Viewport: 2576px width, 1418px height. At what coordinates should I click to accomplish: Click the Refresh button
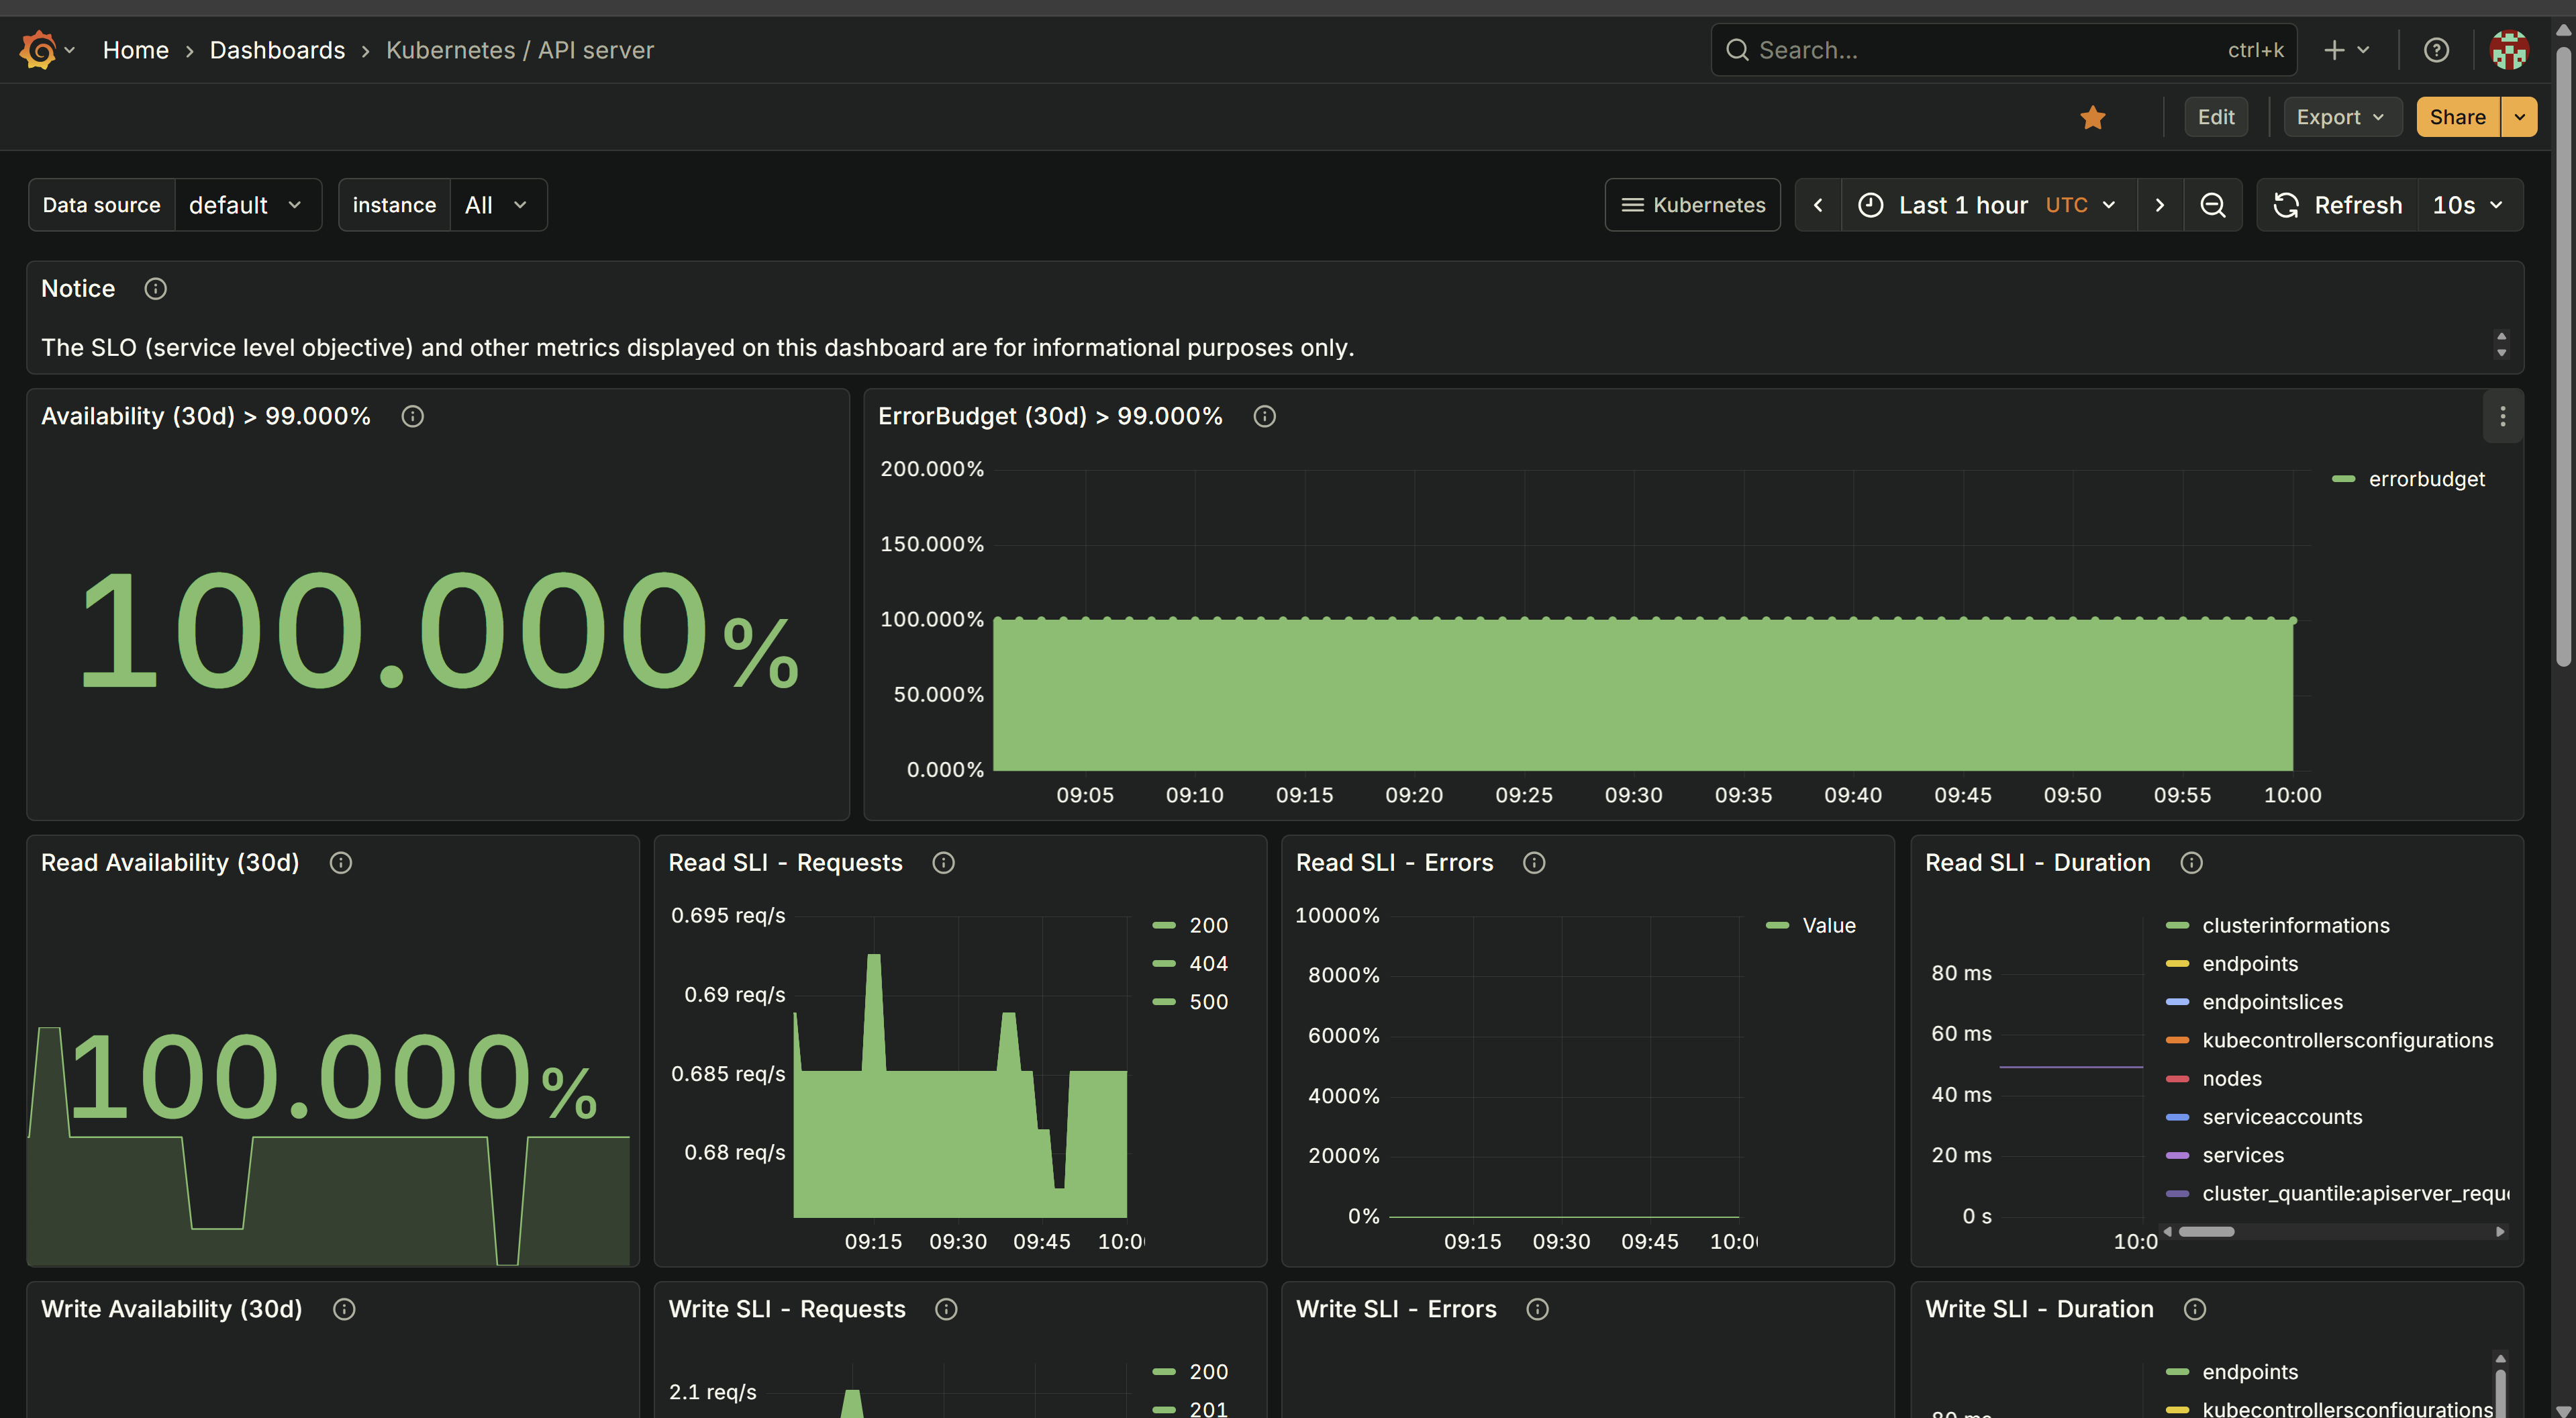2337,205
